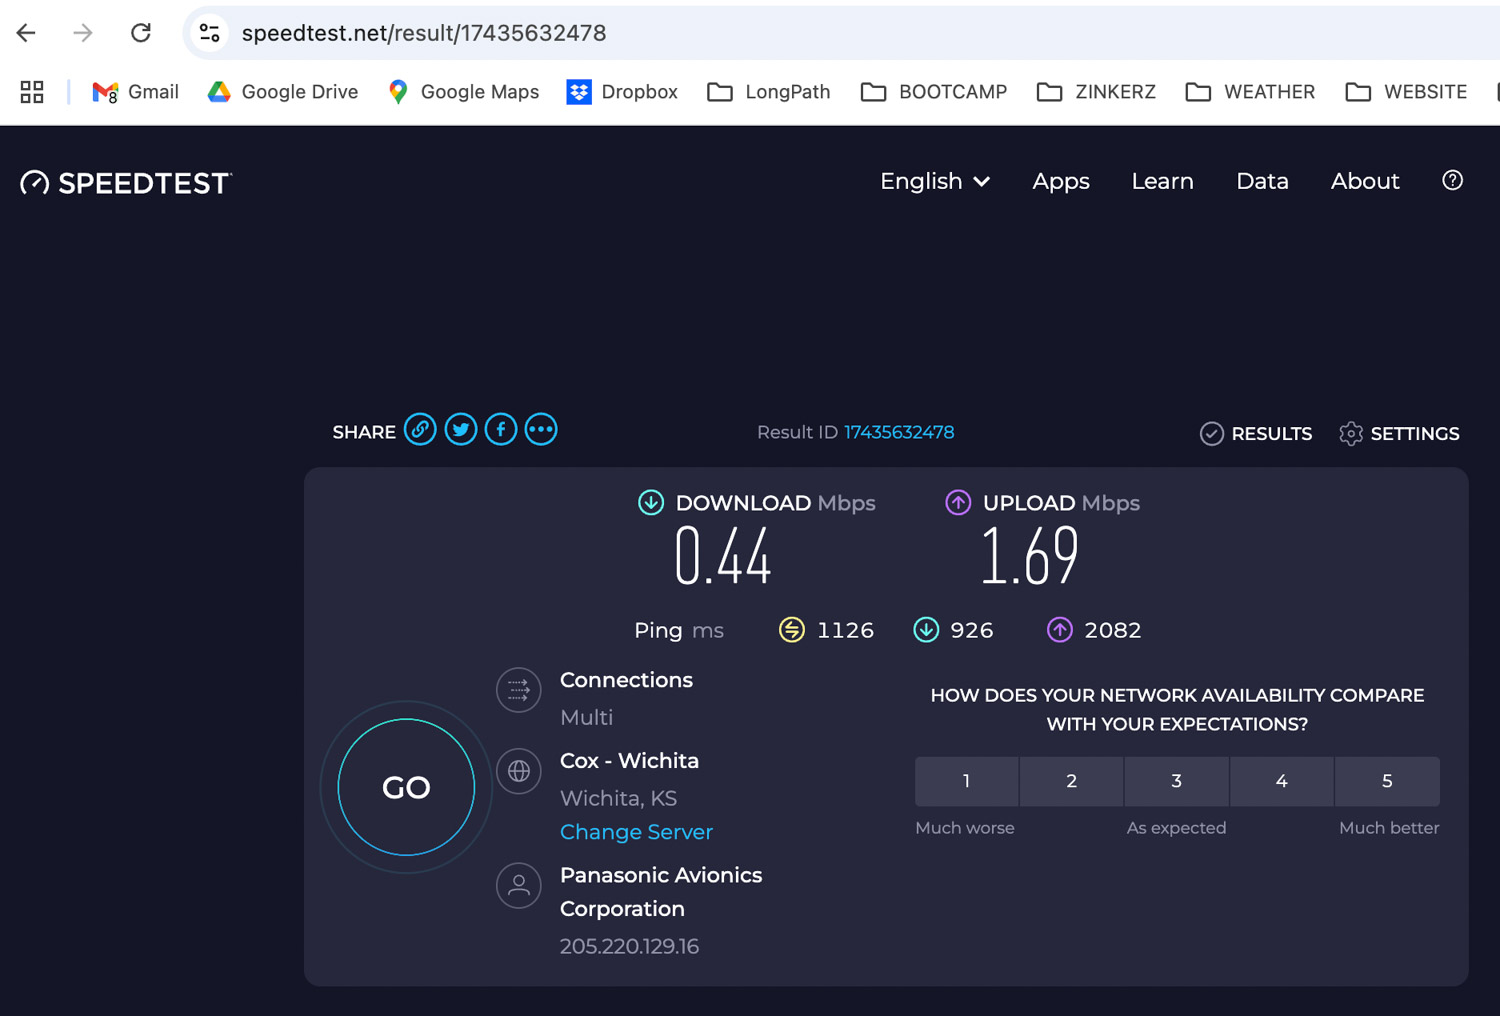
Task: Expand the English language dropdown
Action: (934, 181)
